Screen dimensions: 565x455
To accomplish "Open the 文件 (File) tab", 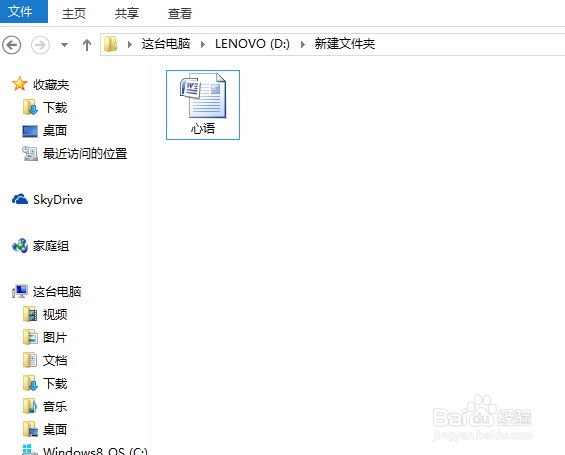I will tap(24, 11).
